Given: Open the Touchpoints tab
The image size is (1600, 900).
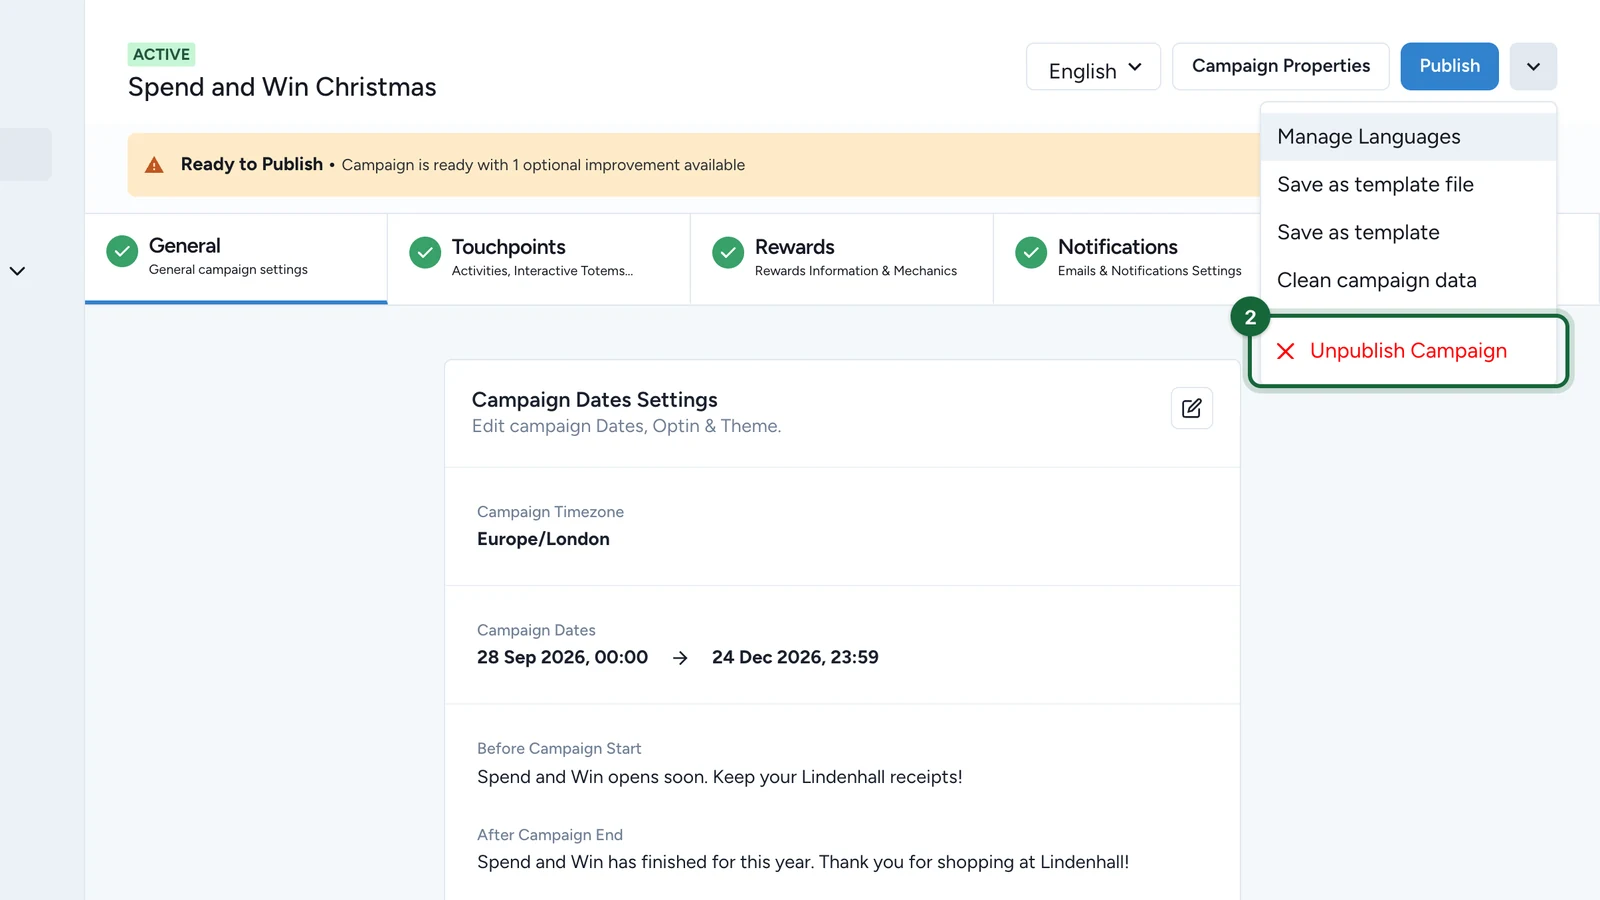Looking at the screenshot, I should point(539,258).
